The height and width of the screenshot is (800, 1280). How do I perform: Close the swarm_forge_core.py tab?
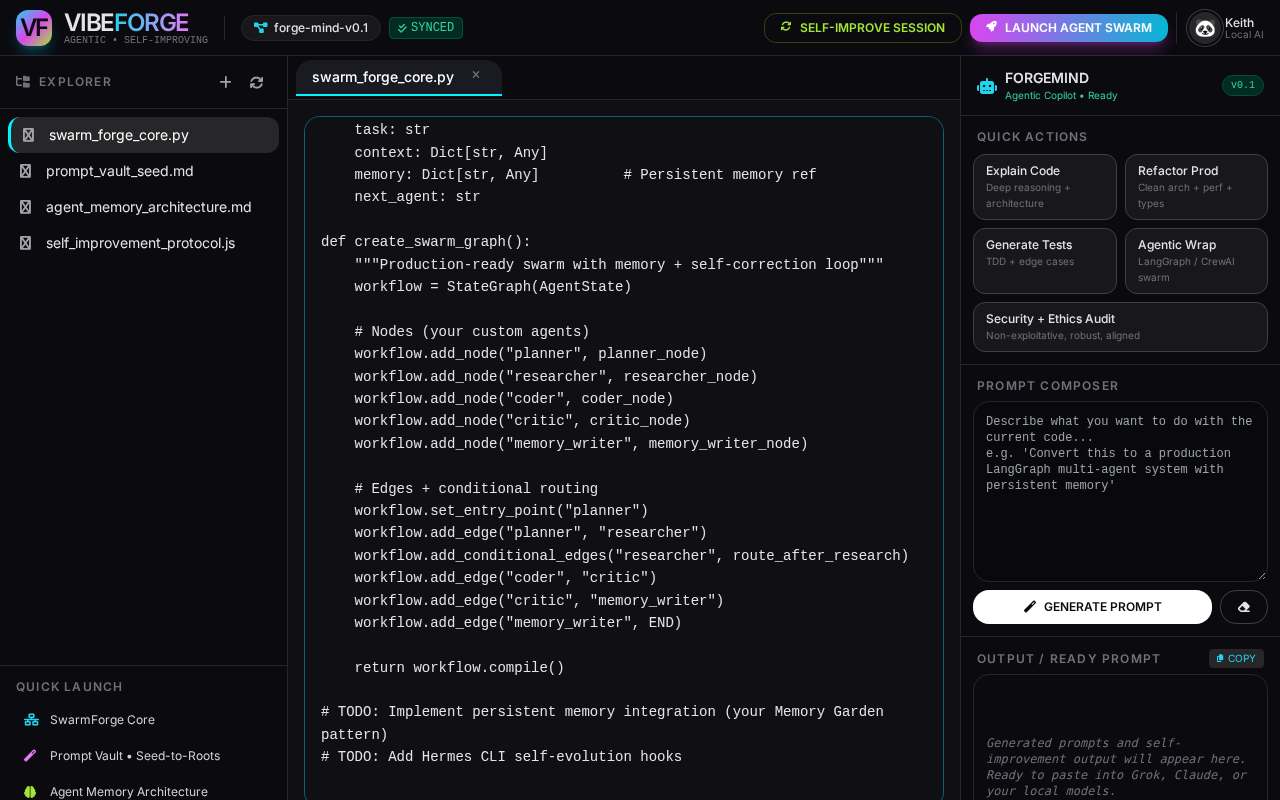pos(476,75)
